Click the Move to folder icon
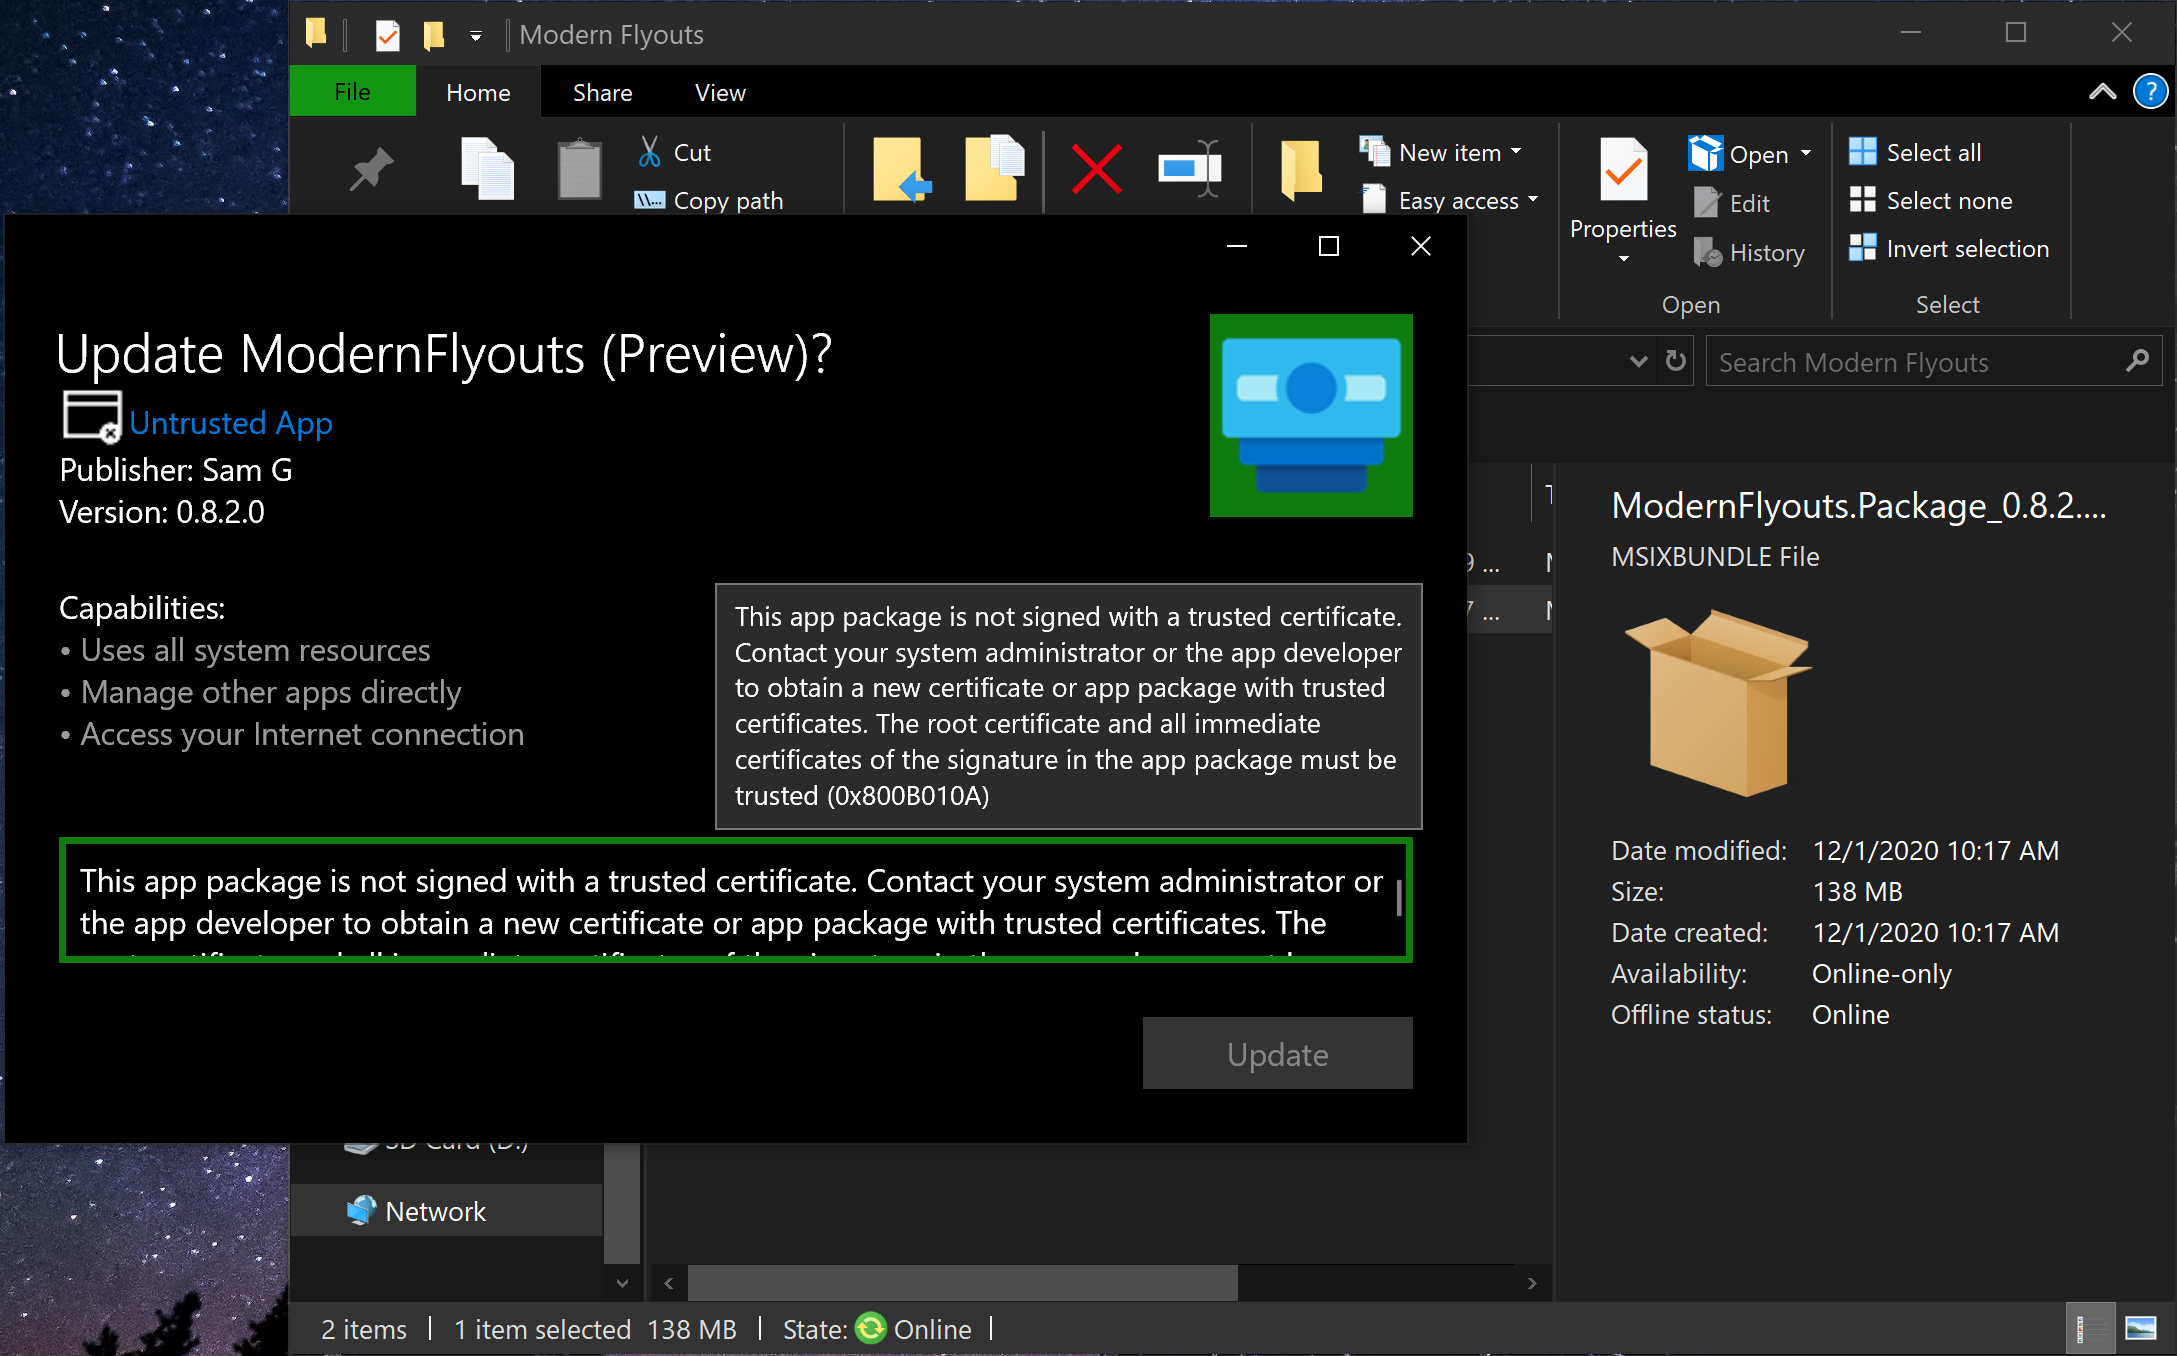This screenshot has height=1356, width=2177. [x=901, y=169]
